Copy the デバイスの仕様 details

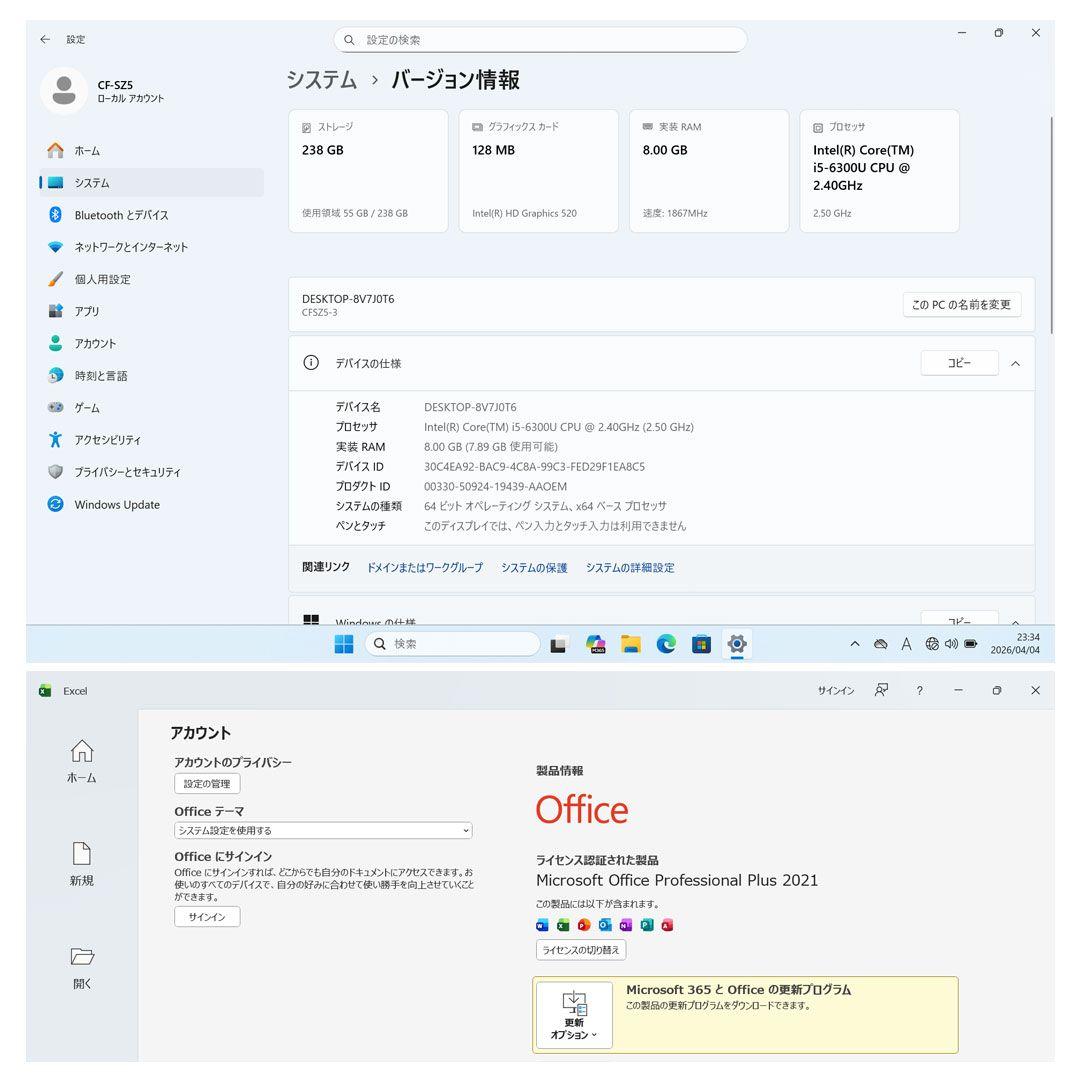pos(959,363)
